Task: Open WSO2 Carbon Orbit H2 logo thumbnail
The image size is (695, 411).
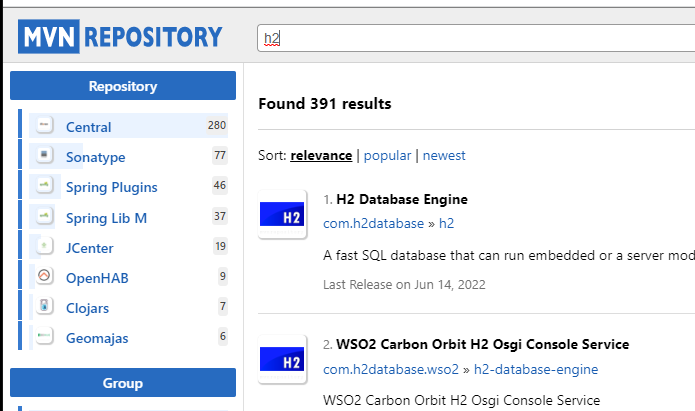Action: pyautogui.click(x=282, y=359)
